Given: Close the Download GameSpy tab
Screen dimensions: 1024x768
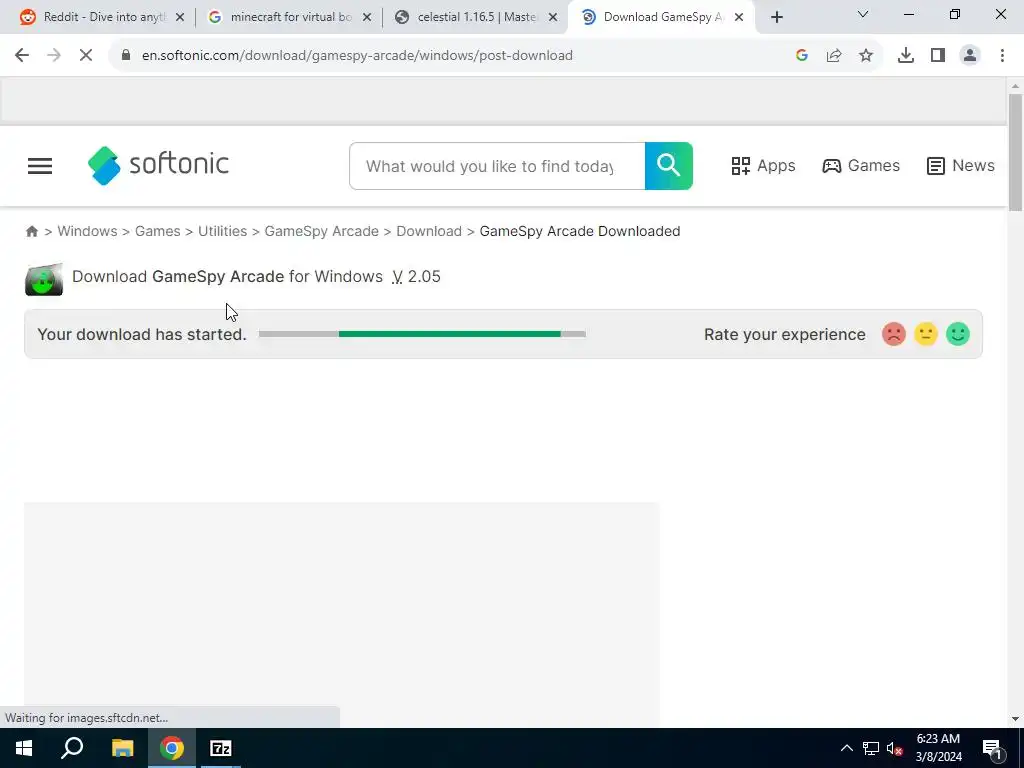Looking at the screenshot, I should tap(739, 18).
